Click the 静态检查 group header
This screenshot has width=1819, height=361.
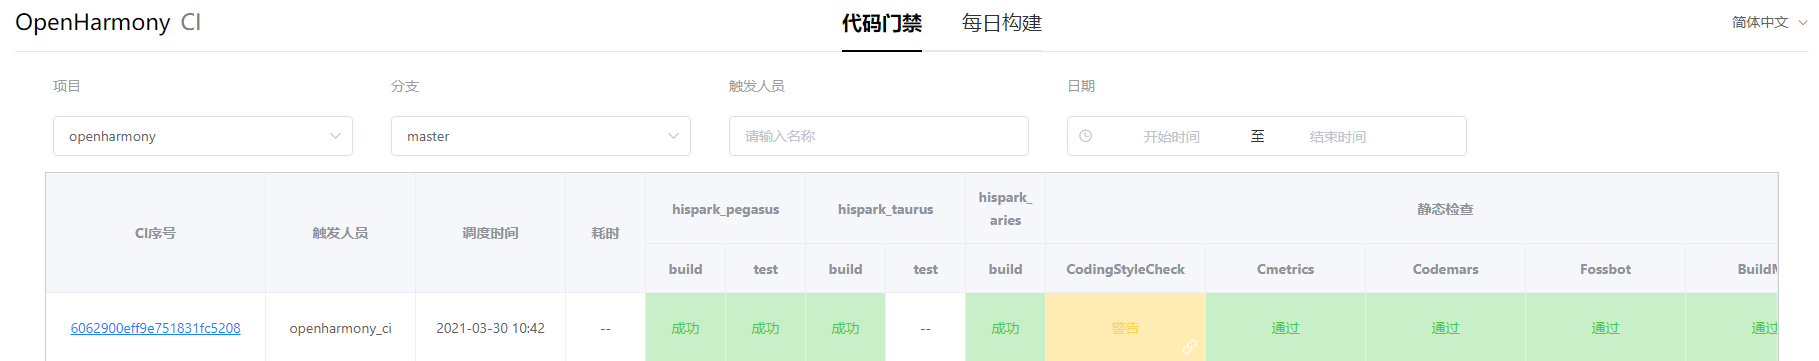click(1411, 209)
